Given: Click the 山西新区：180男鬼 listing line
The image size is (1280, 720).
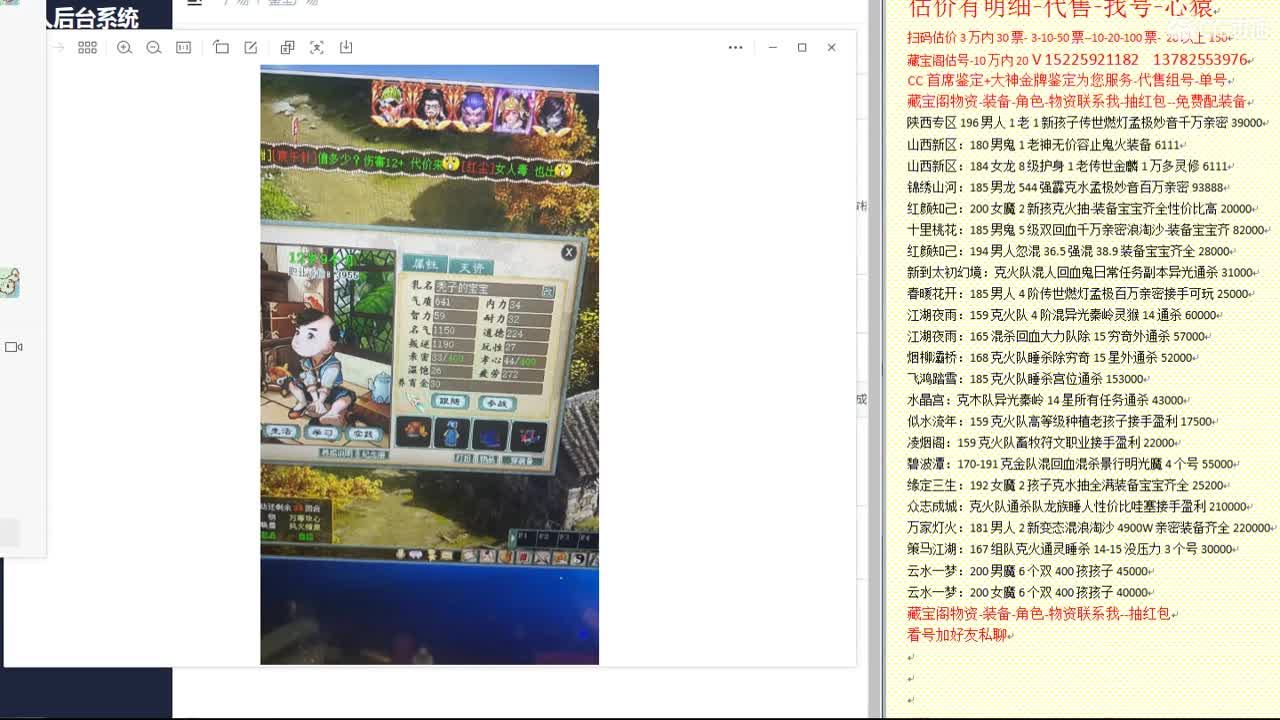Looking at the screenshot, I should click(x=1045, y=145).
